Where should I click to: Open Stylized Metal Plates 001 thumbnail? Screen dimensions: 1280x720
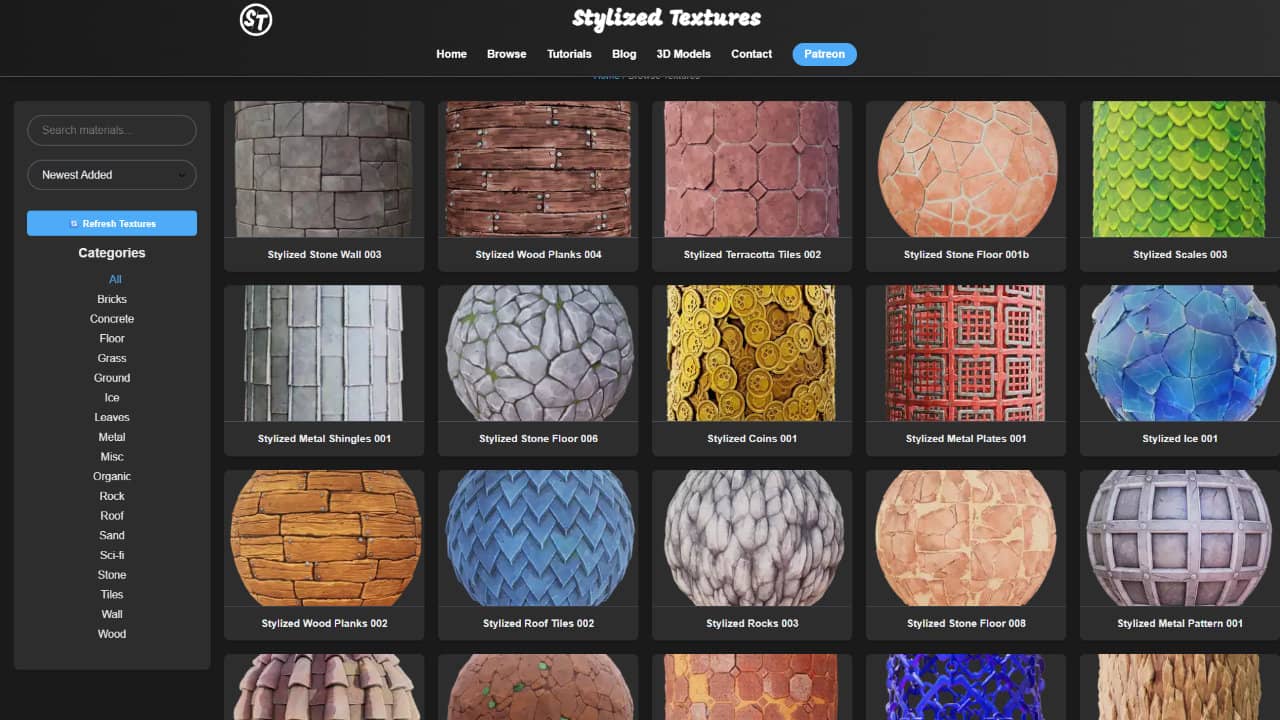[x=966, y=353]
